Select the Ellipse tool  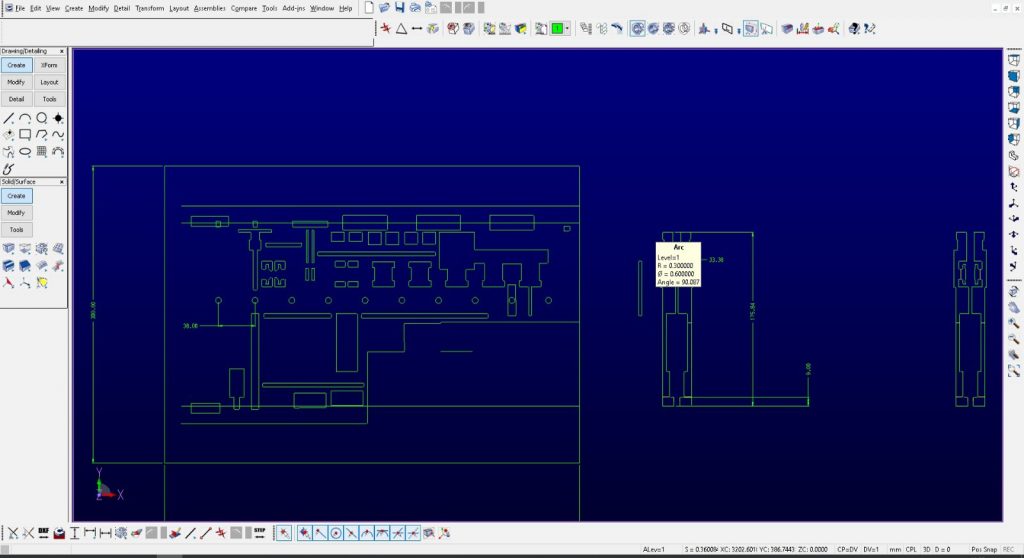(25, 152)
